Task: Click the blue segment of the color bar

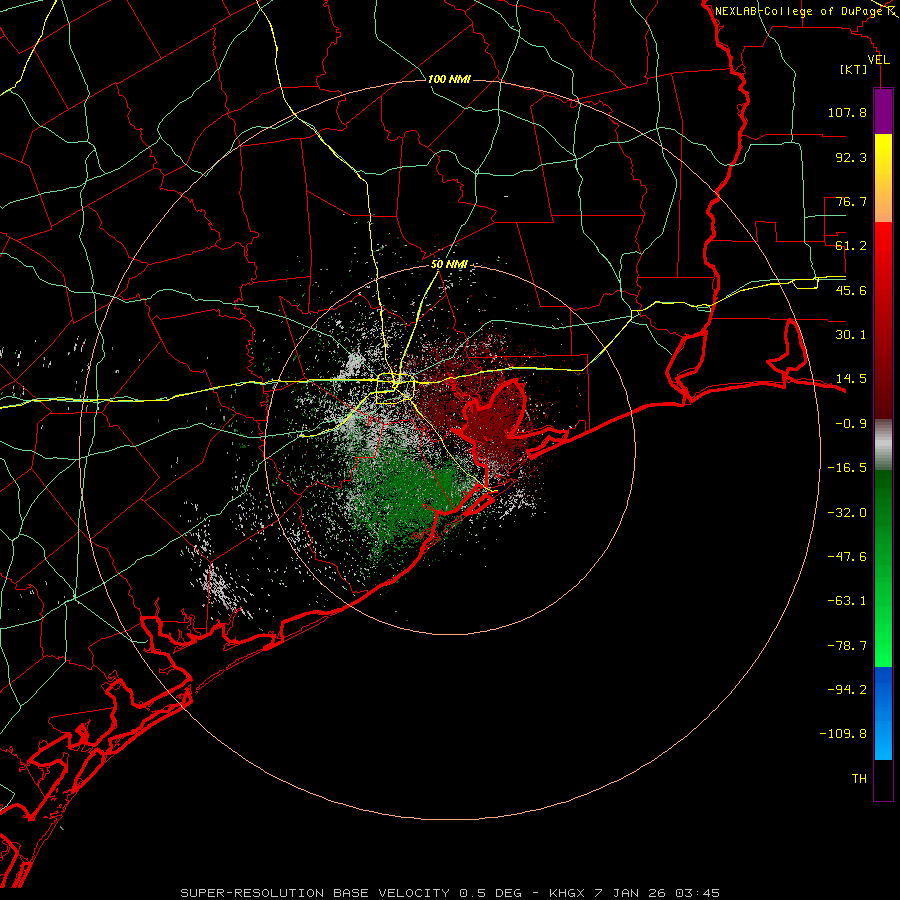Action: 883,713
